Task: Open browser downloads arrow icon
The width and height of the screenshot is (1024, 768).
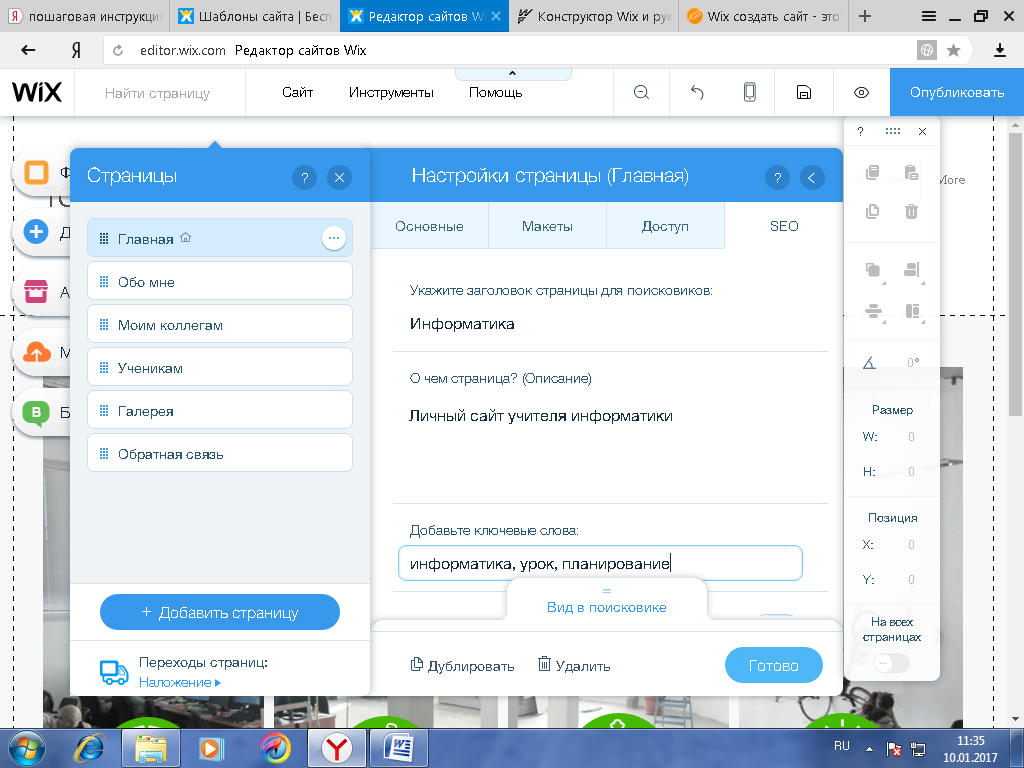Action: tap(1000, 50)
